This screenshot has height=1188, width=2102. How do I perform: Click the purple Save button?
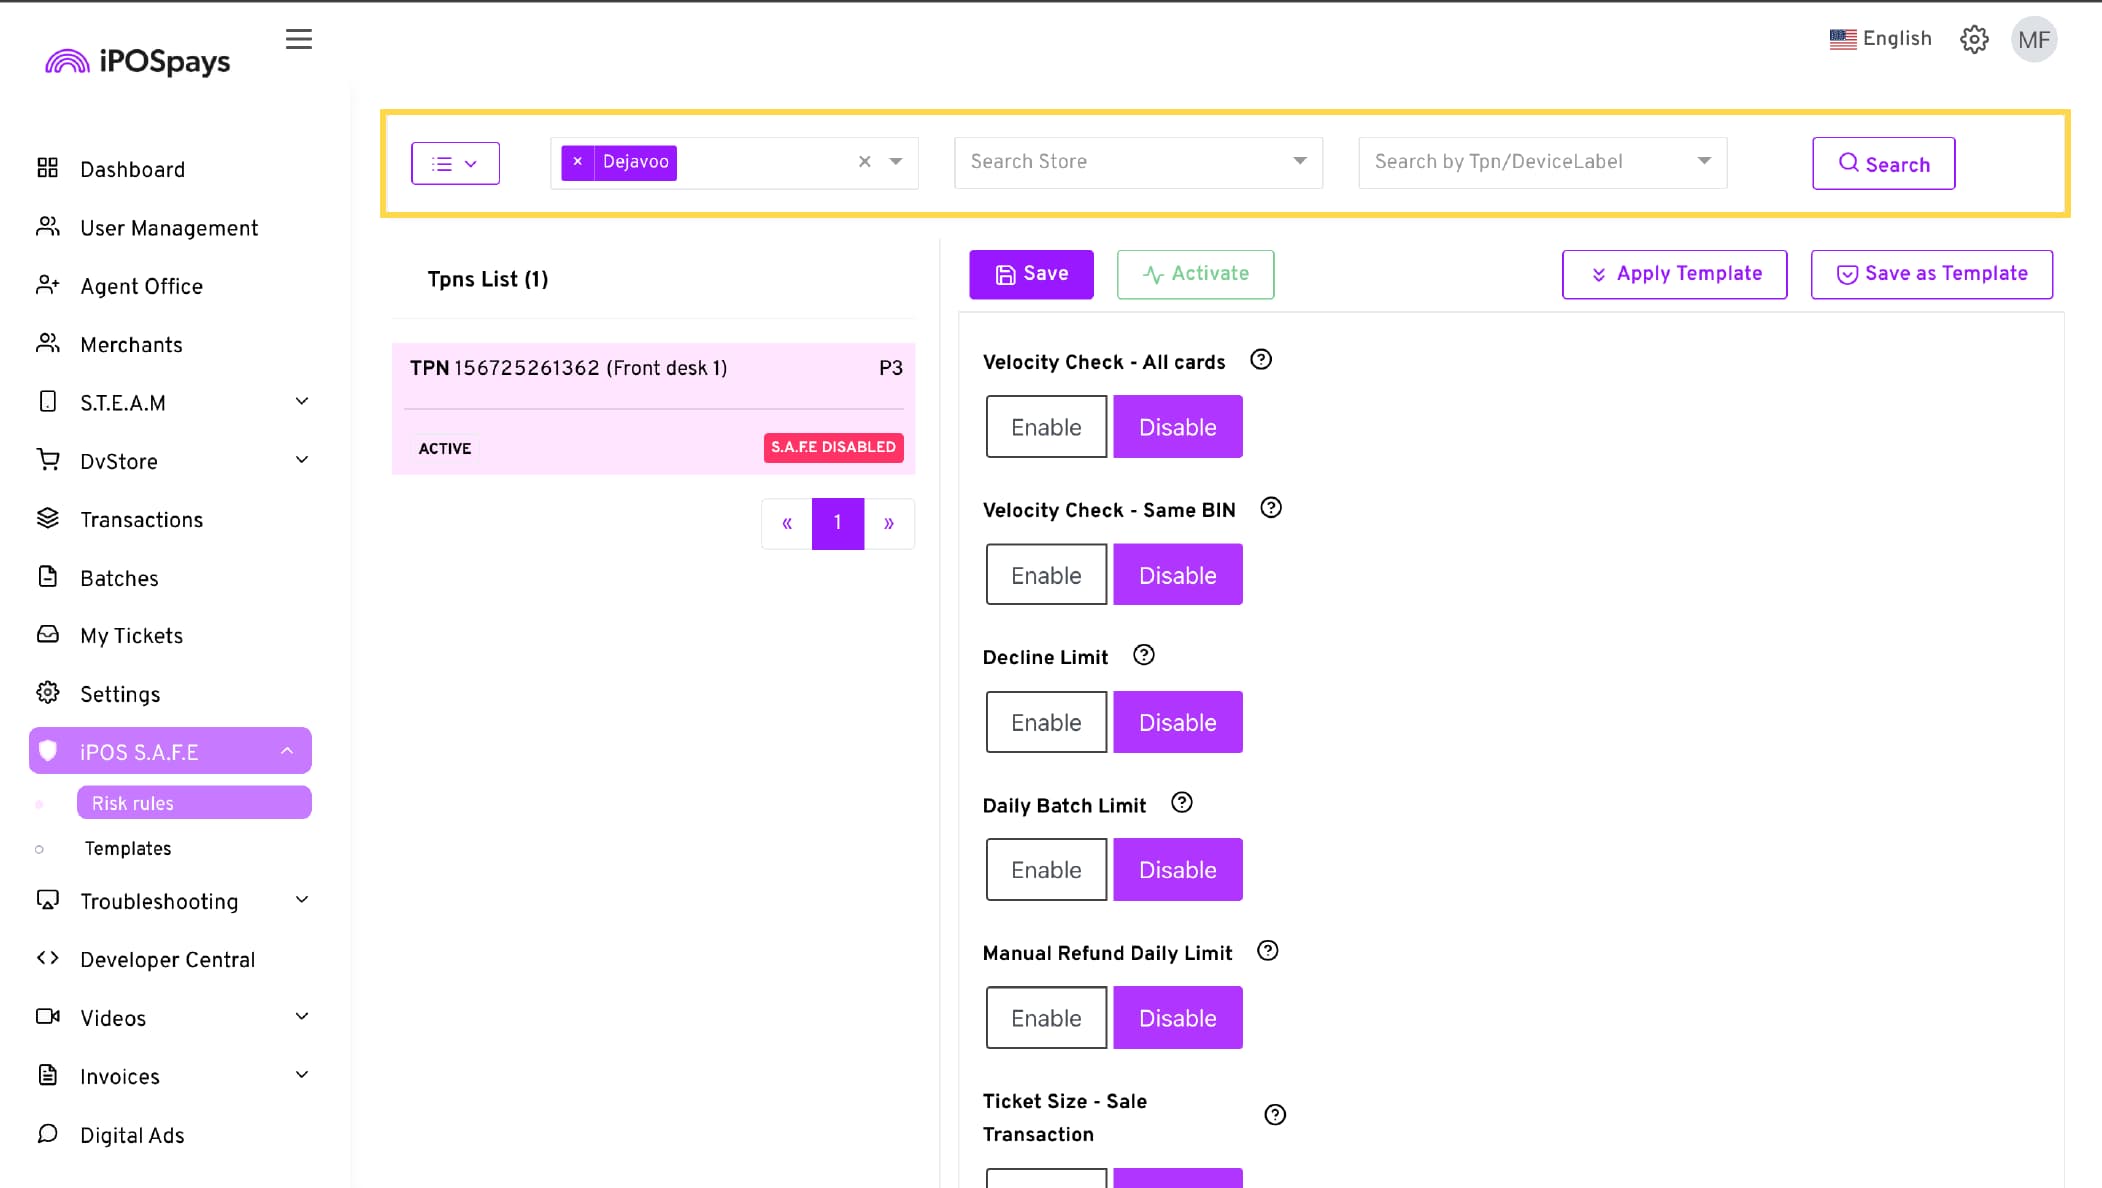1031,274
